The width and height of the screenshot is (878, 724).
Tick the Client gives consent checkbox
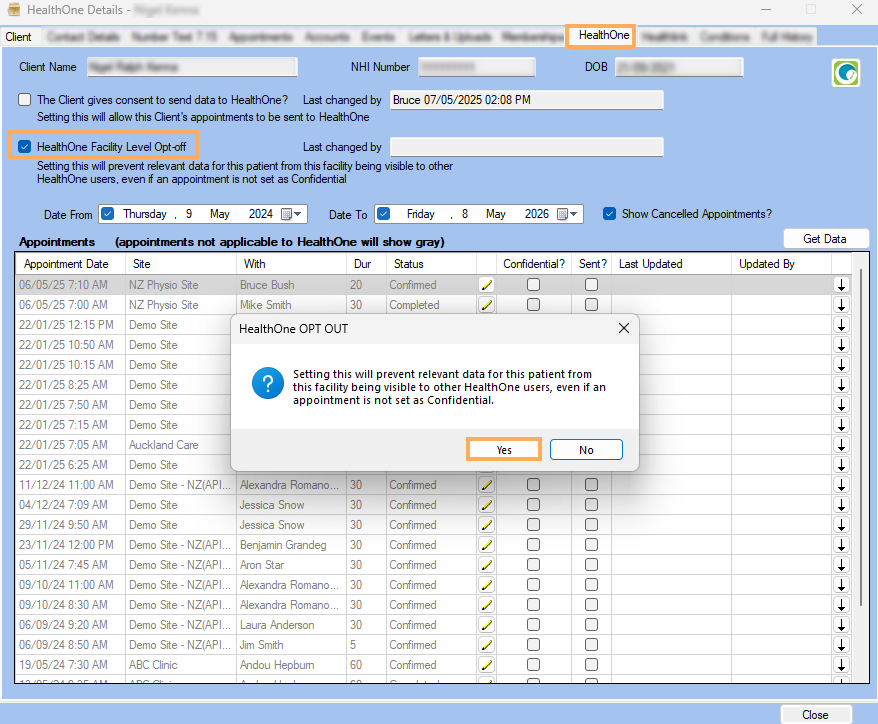pyautogui.click(x=24, y=100)
